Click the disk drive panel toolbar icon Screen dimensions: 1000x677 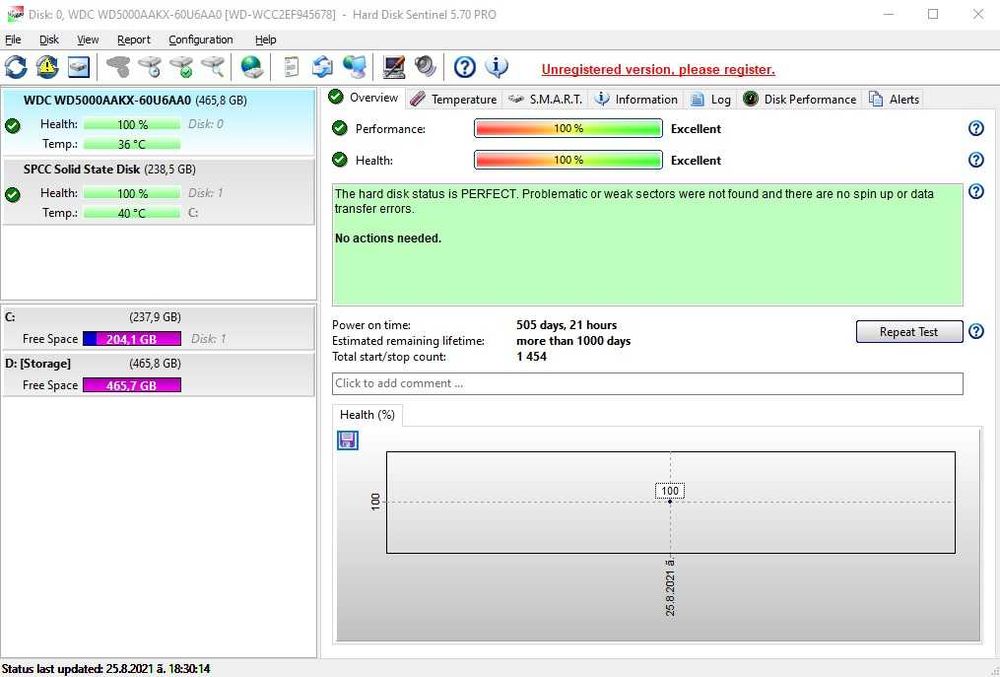[x=78, y=66]
